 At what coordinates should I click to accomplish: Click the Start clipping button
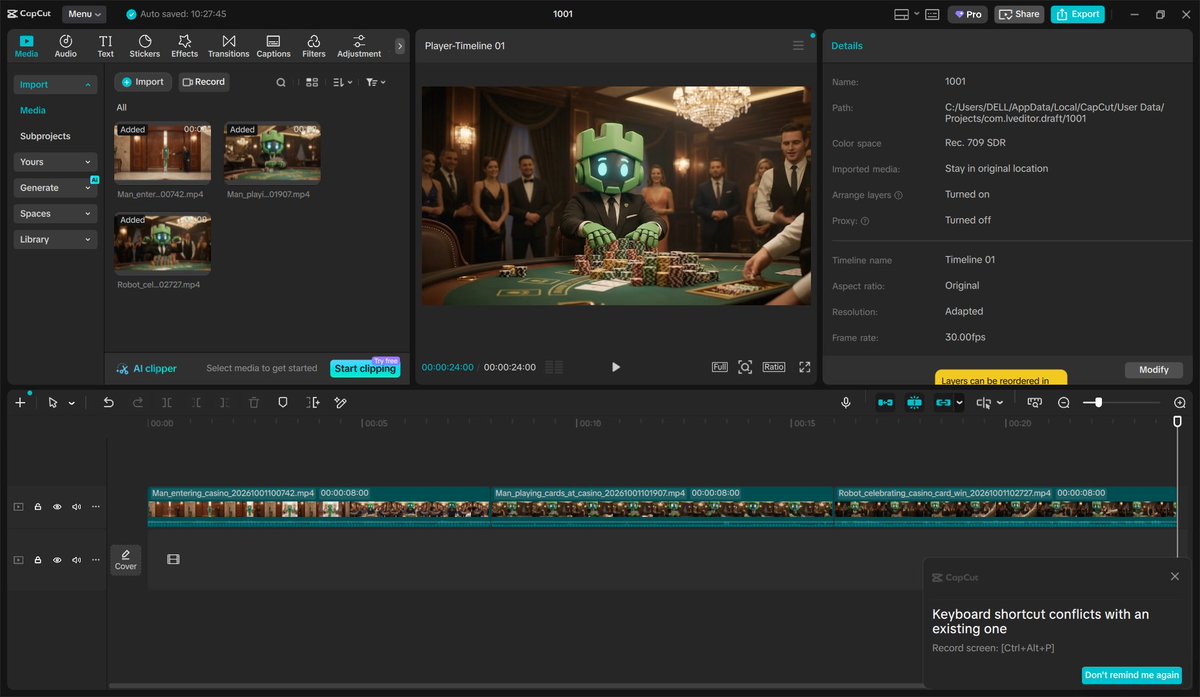(x=365, y=369)
